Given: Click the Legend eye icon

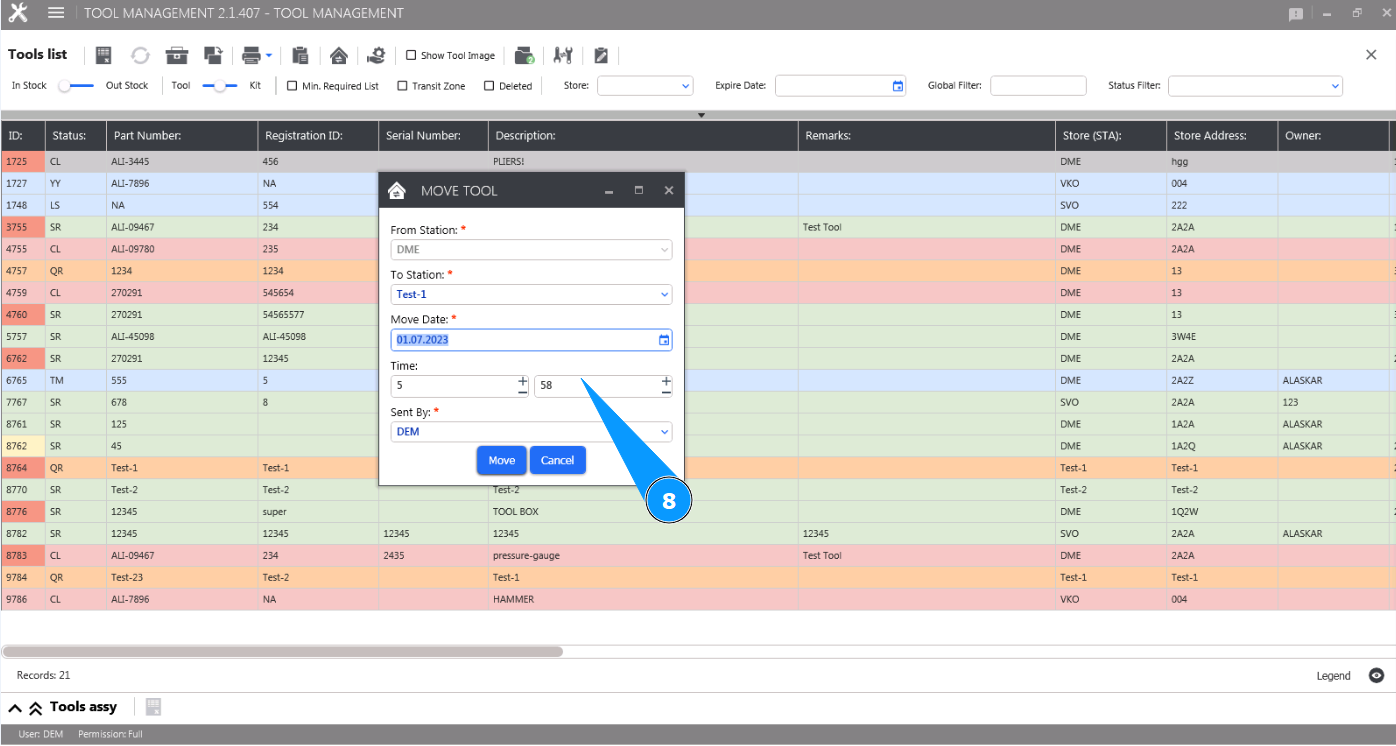Looking at the screenshot, I should click(x=1376, y=676).
